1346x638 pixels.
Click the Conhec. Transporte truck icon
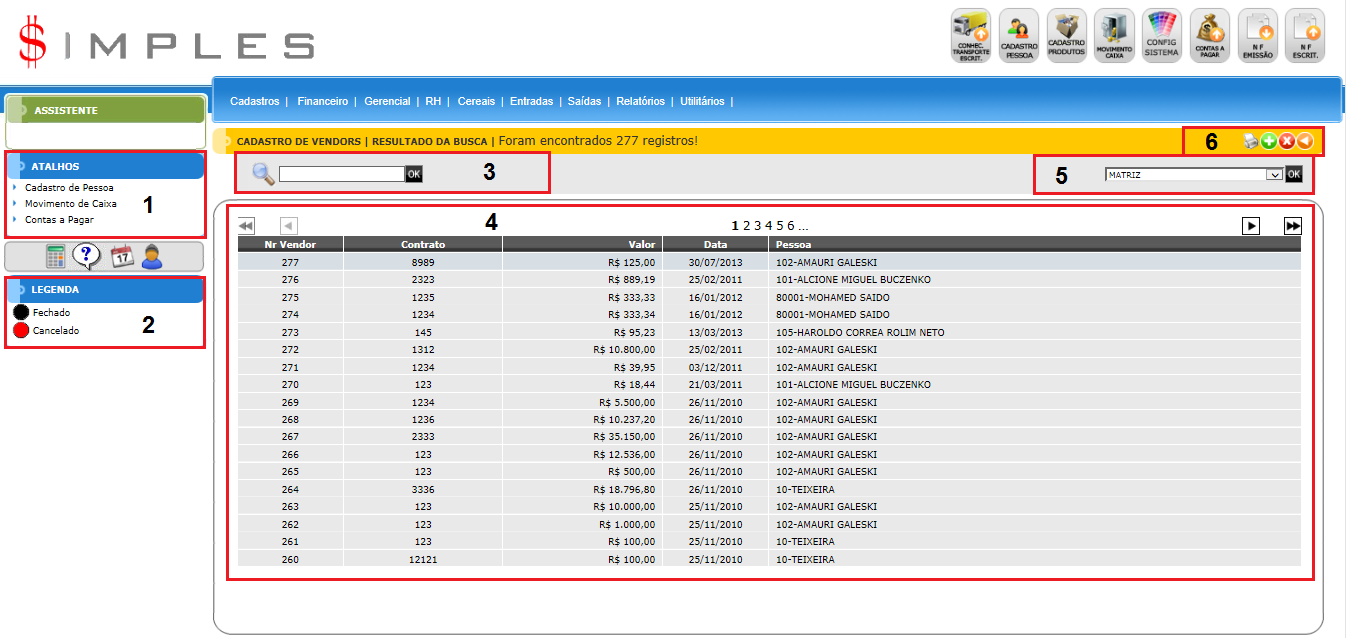(x=970, y=36)
